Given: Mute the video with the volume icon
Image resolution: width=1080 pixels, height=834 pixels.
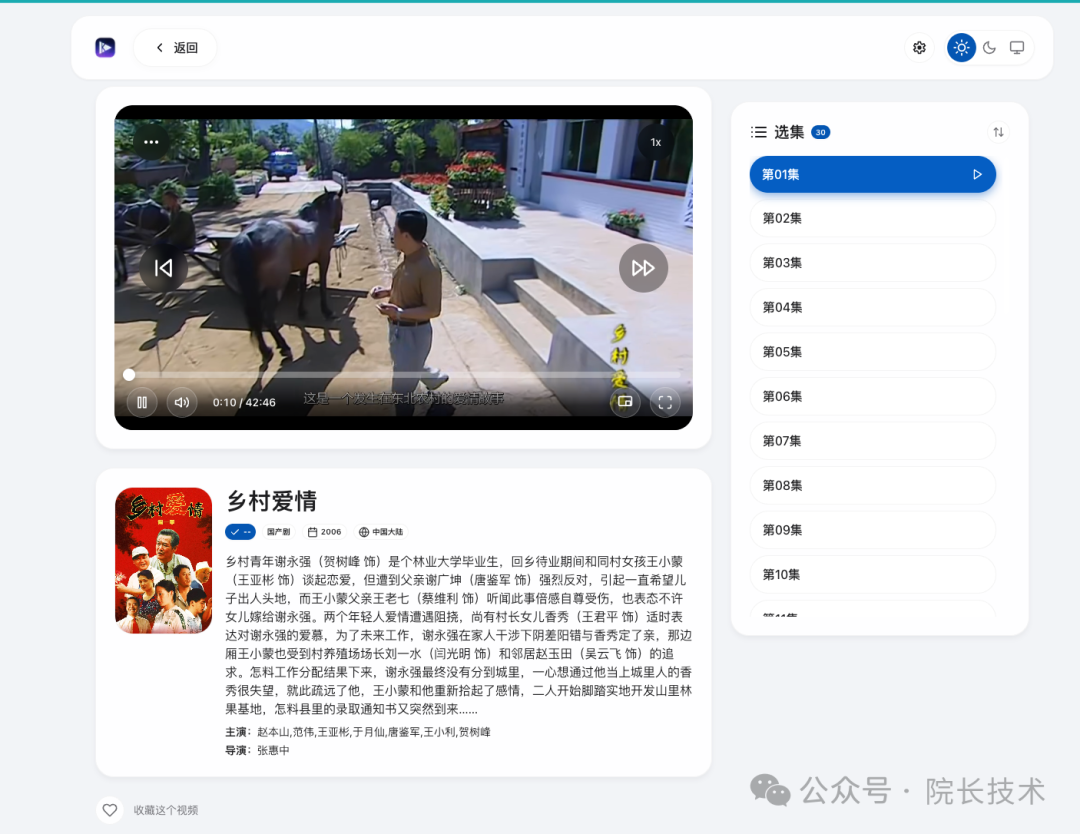Looking at the screenshot, I should (181, 402).
